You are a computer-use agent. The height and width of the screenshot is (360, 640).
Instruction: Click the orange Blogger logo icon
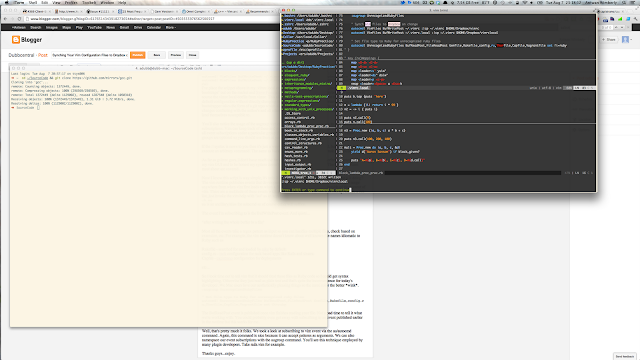[16, 40]
